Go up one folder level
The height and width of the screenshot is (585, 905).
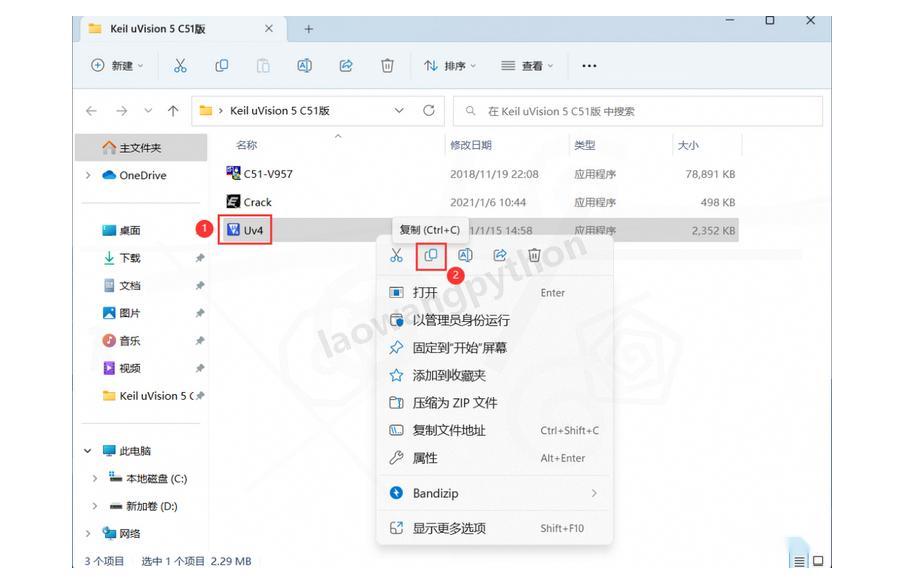point(173,111)
